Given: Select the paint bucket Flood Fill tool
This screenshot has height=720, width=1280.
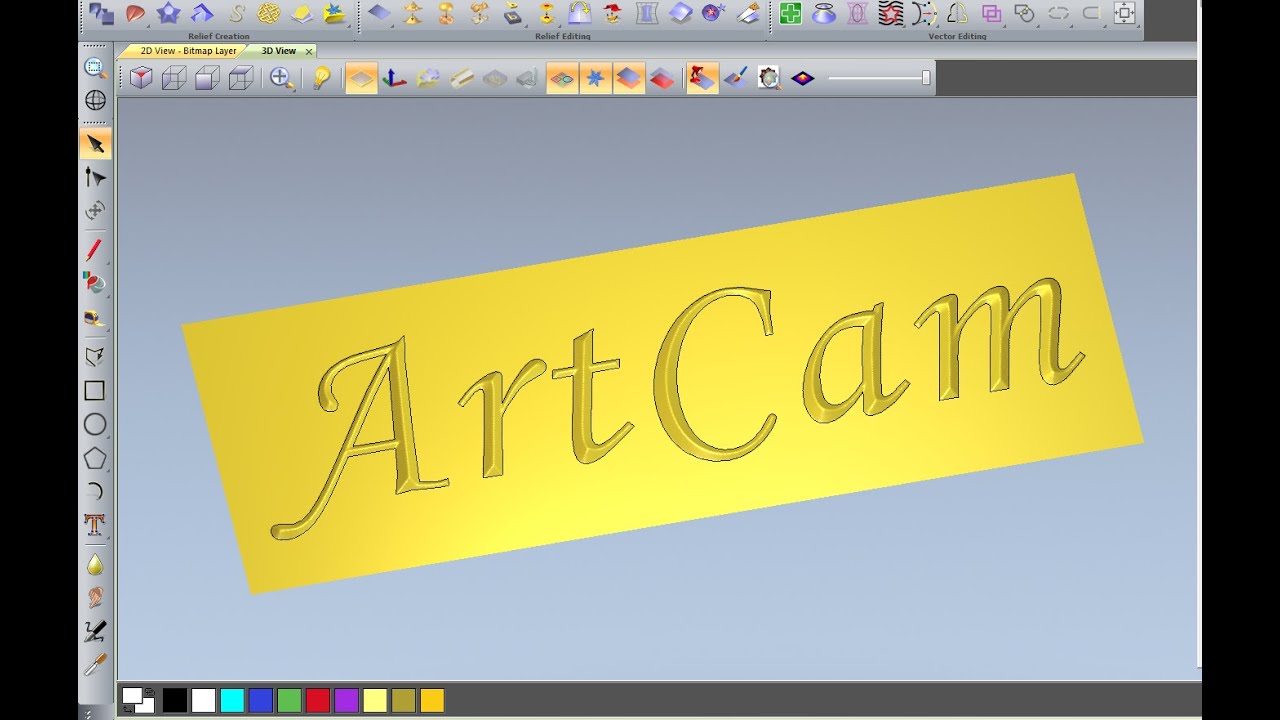Looking at the screenshot, I should pos(95,283).
